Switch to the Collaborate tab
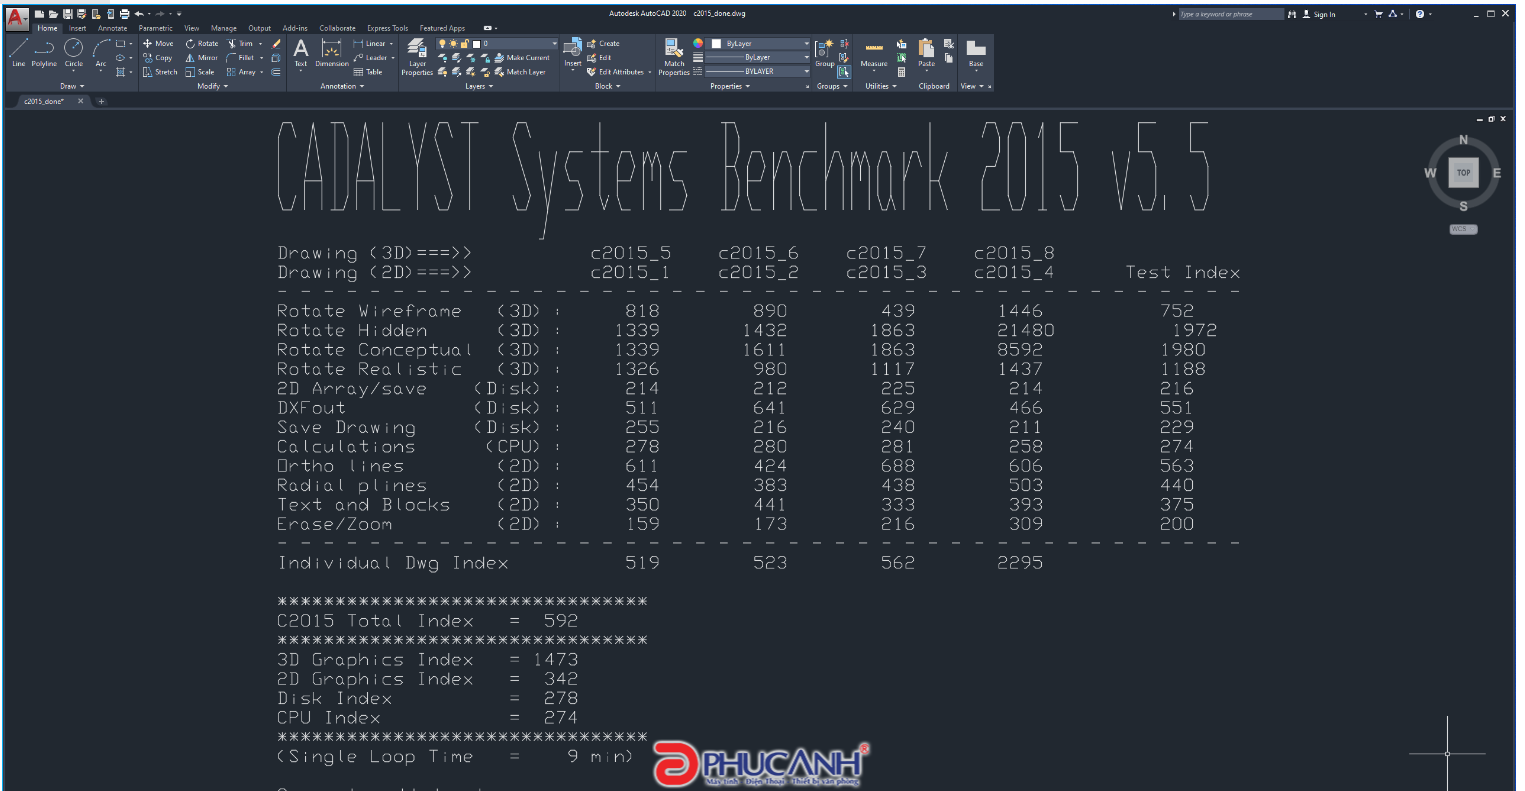 coord(337,28)
